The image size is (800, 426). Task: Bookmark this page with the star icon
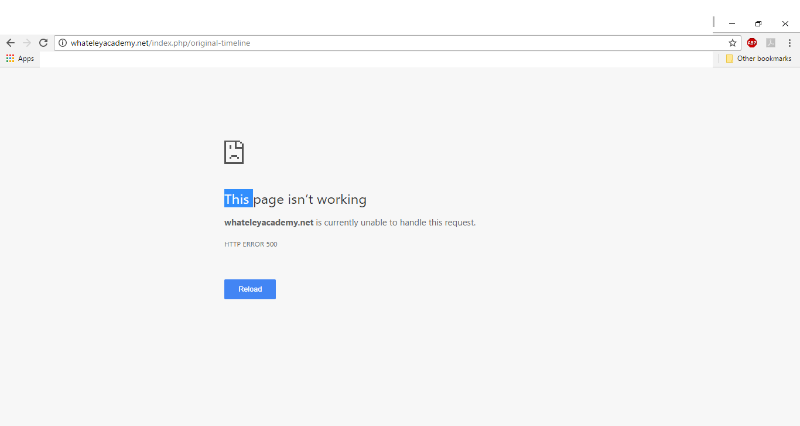(732, 43)
